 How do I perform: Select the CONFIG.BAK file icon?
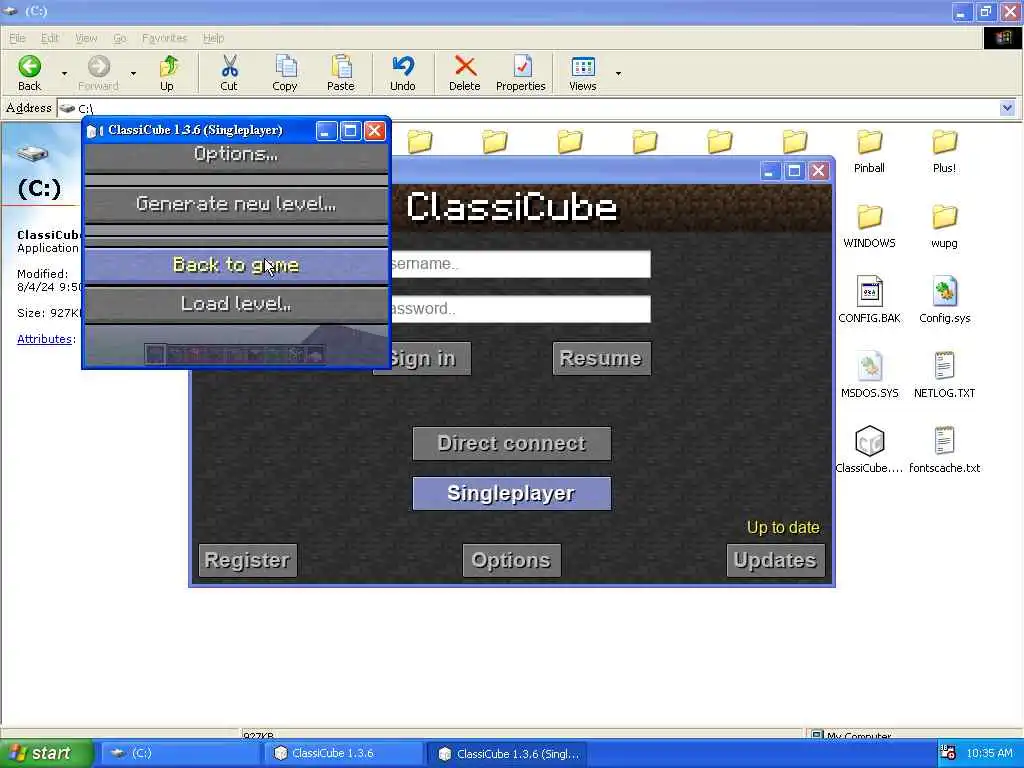tap(869, 291)
